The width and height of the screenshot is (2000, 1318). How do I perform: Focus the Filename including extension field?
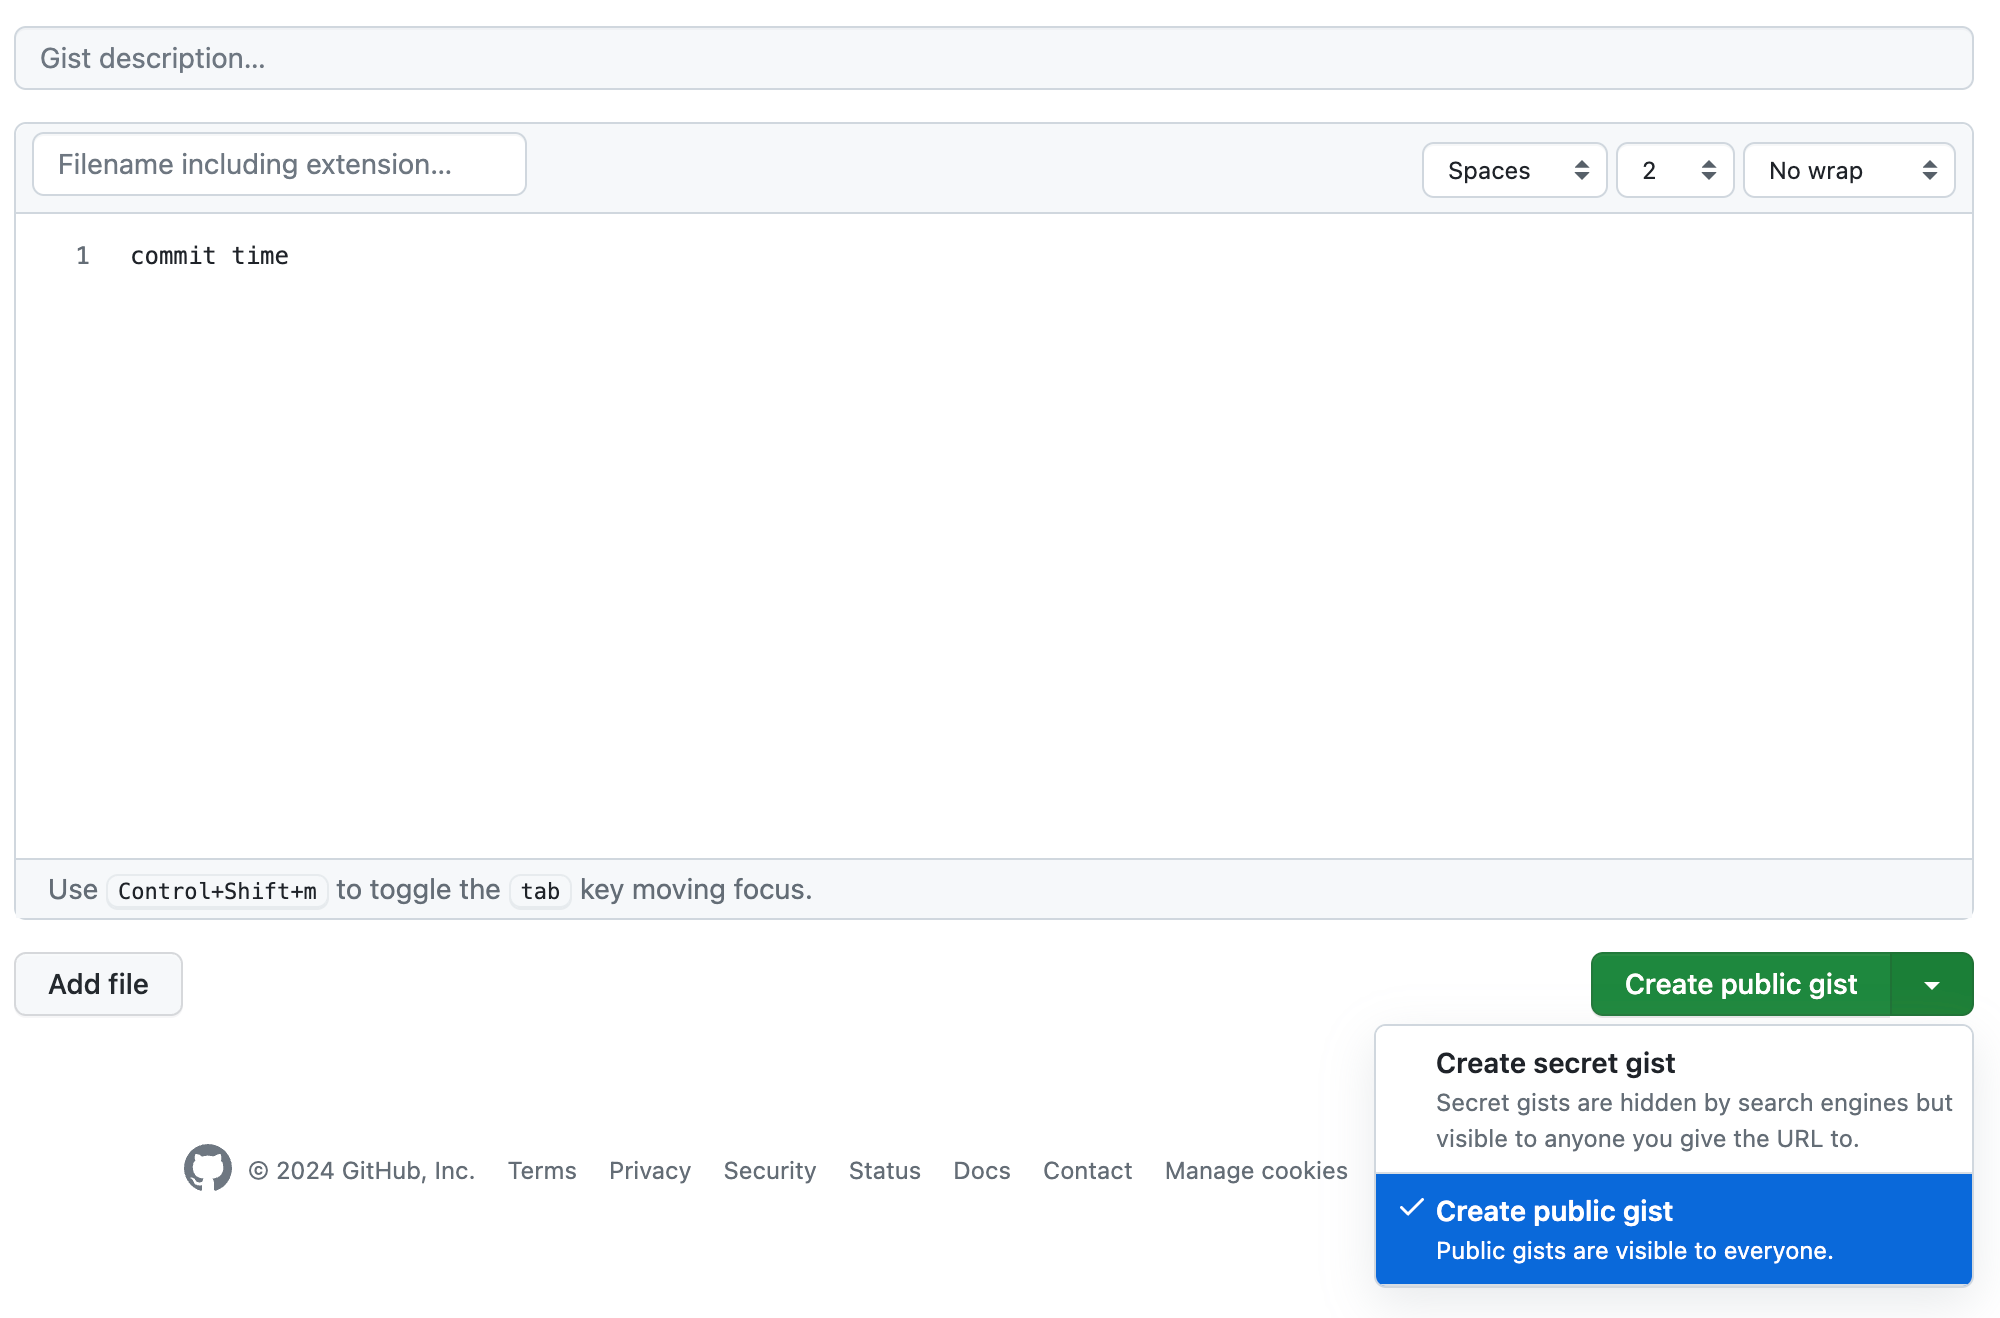tap(279, 164)
